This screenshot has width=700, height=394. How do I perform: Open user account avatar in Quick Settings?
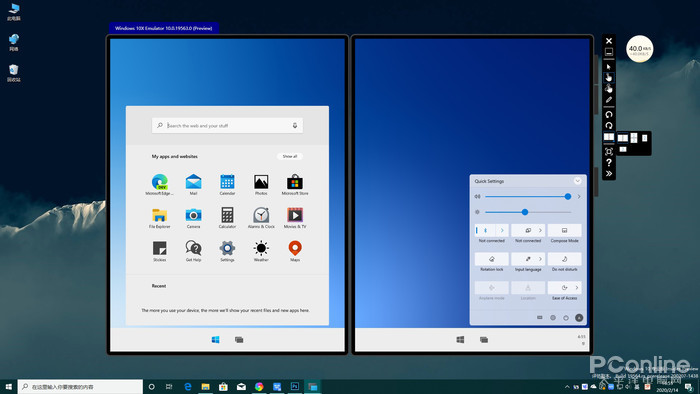click(x=579, y=318)
